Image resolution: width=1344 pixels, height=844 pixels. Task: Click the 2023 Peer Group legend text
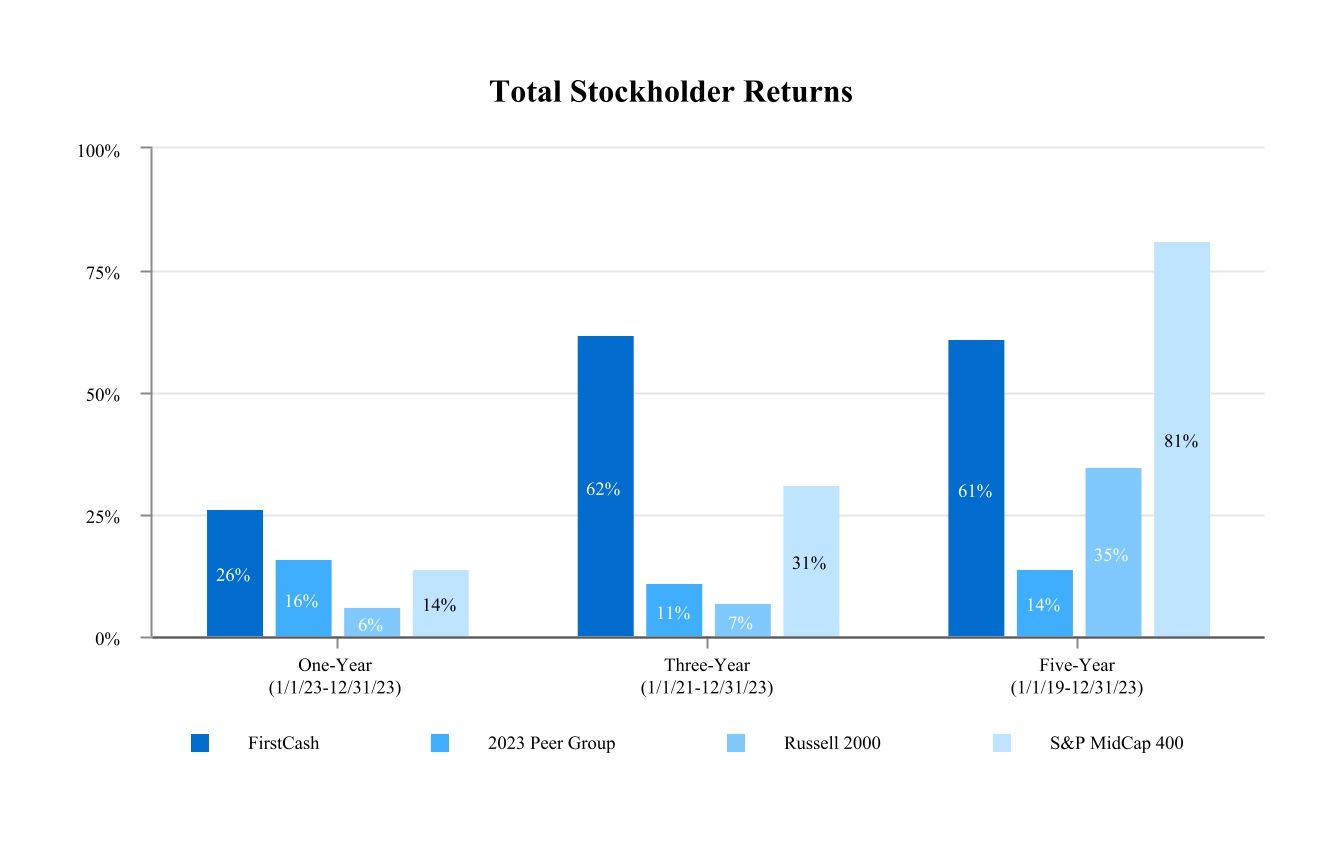pyautogui.click(x=551, y=743)
